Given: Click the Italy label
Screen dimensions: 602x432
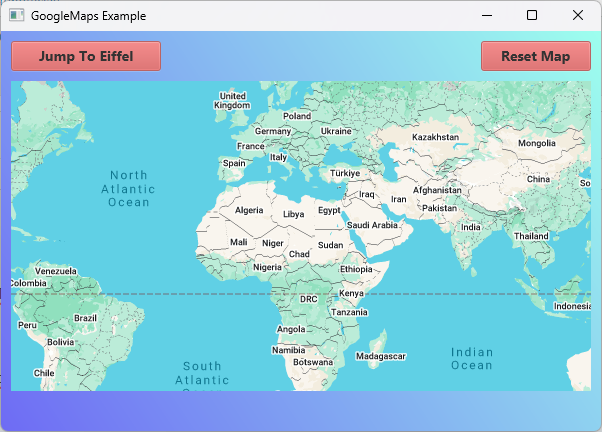Looking at the screenshot, I should pyautogui.click(x=278, y=157).
